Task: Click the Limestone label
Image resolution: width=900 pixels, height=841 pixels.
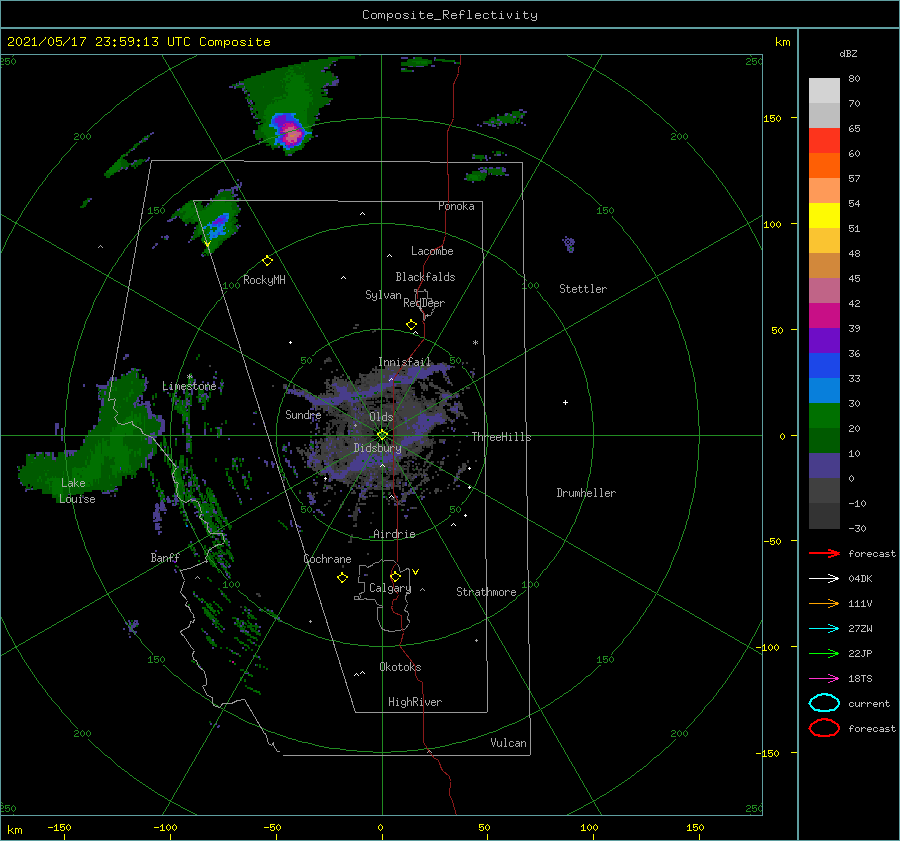Action: 189,386
